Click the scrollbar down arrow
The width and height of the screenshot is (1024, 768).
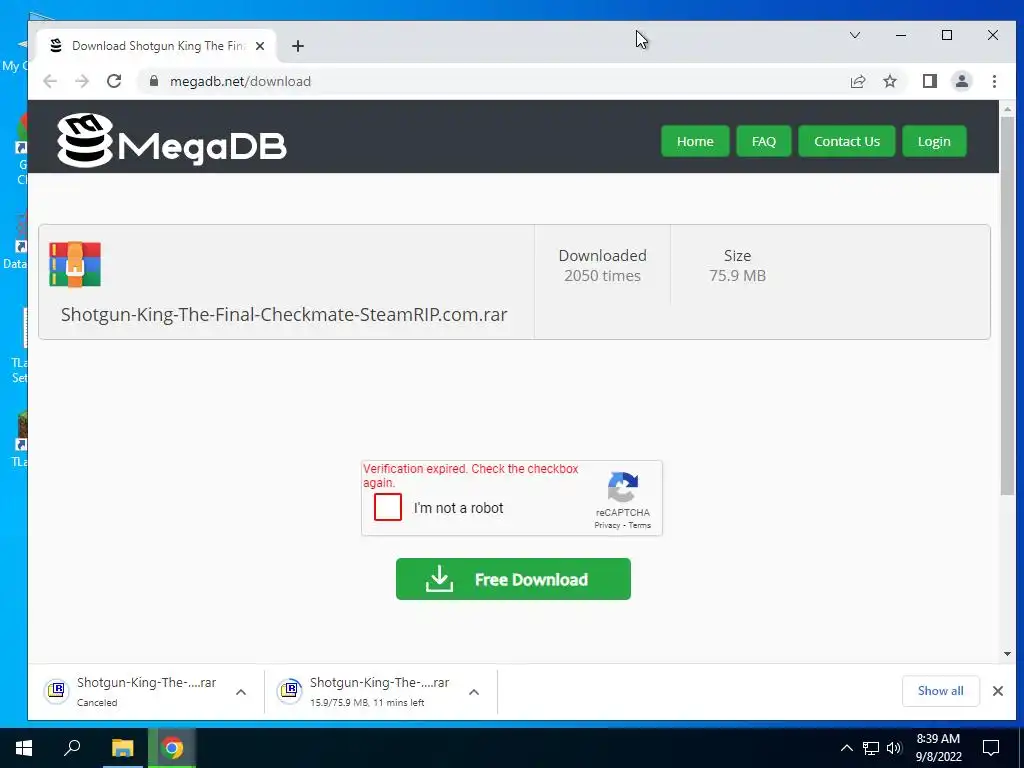(1007, 654)
